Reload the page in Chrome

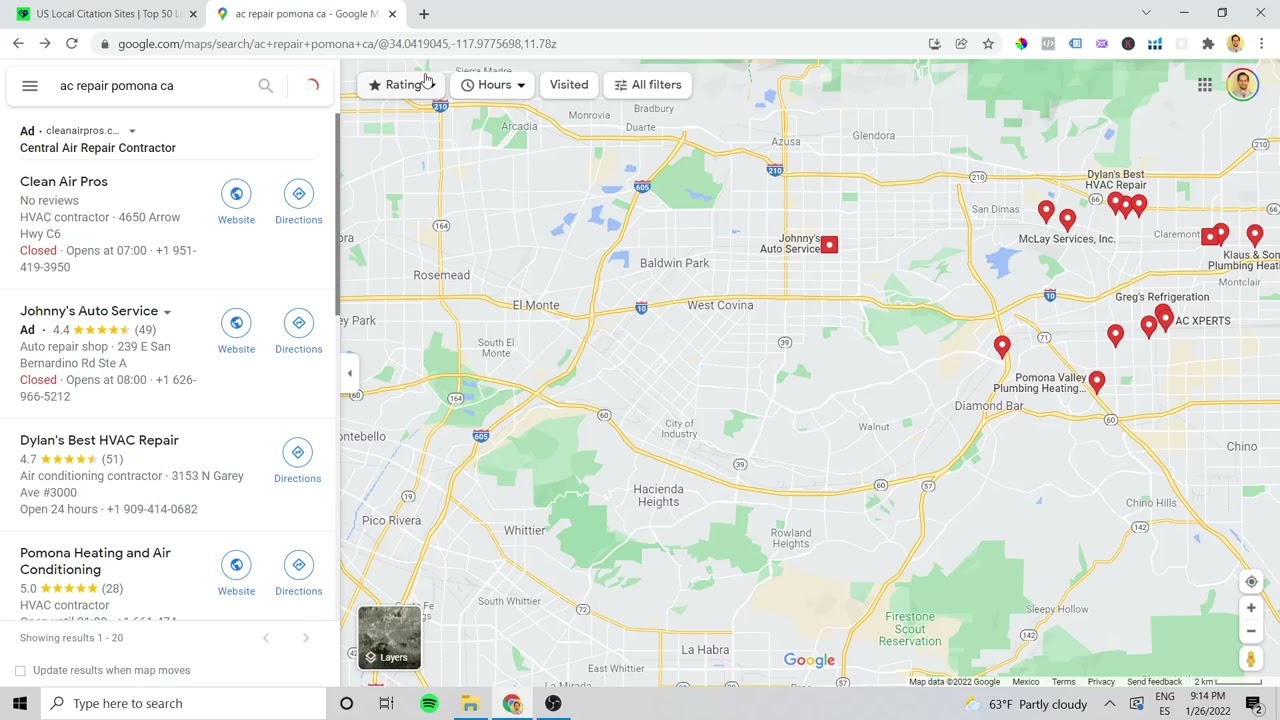point(72,44)
